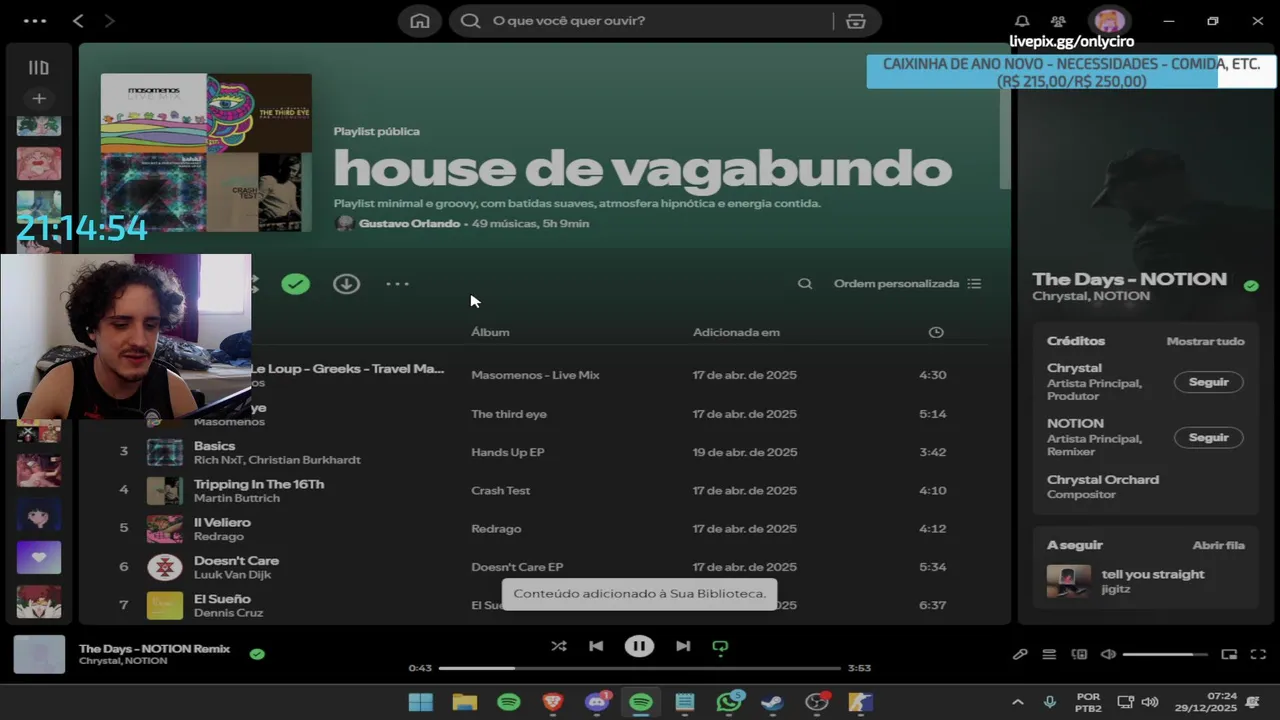Open the Liked Songs heart tile in the sidebar

[x=39, y=557]
